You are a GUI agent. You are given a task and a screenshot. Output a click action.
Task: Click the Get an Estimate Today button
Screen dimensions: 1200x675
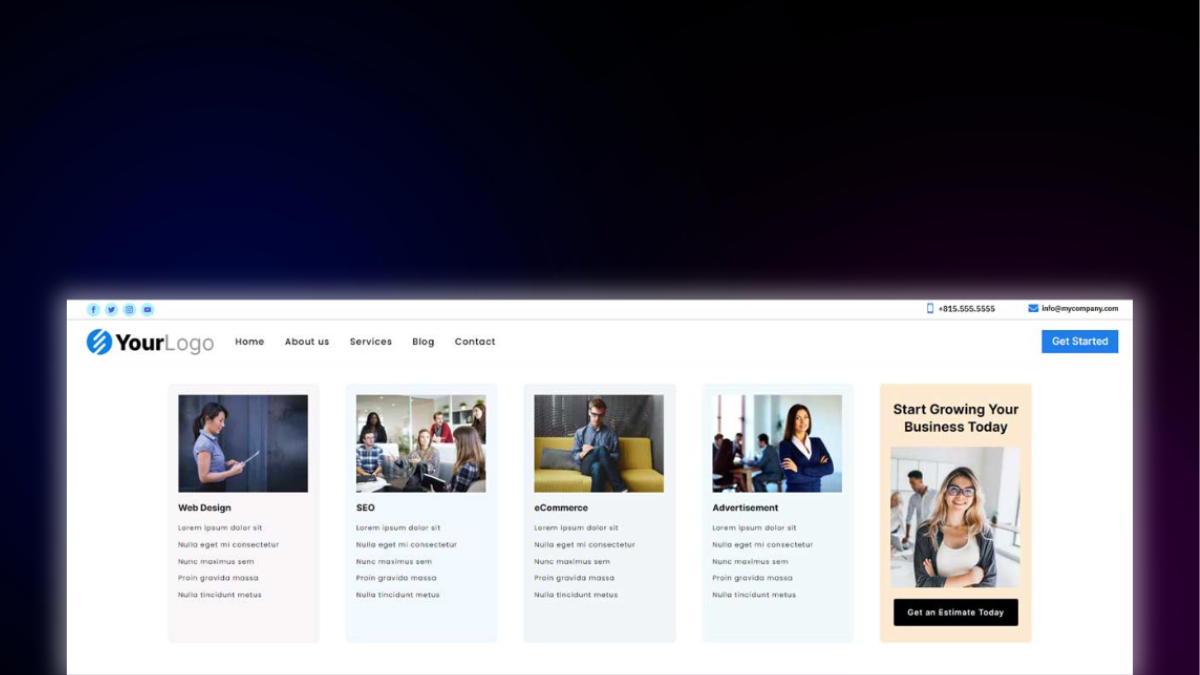pos(955,612)
